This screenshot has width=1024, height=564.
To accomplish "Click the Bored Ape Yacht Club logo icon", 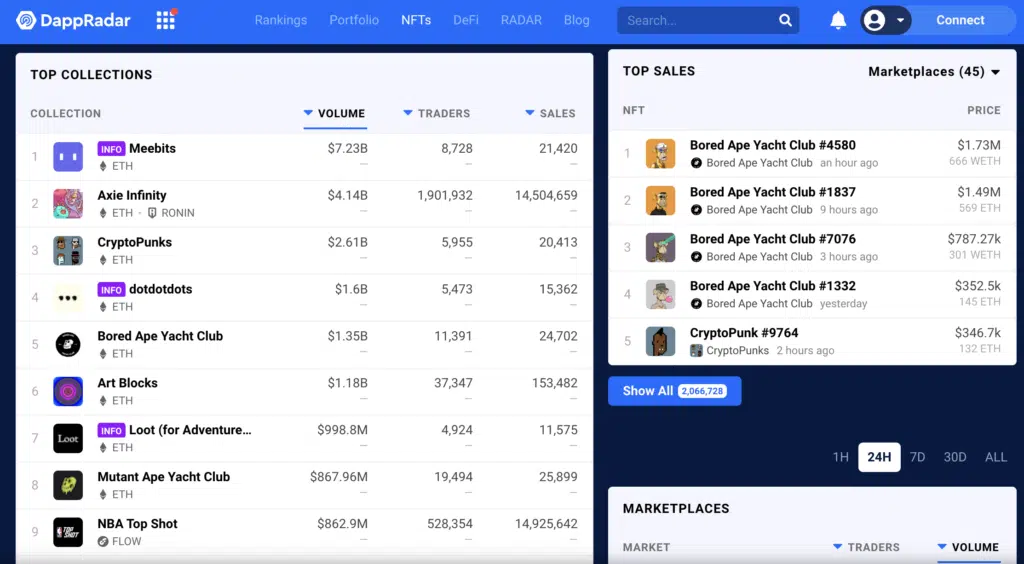I will tap(68, 345).
